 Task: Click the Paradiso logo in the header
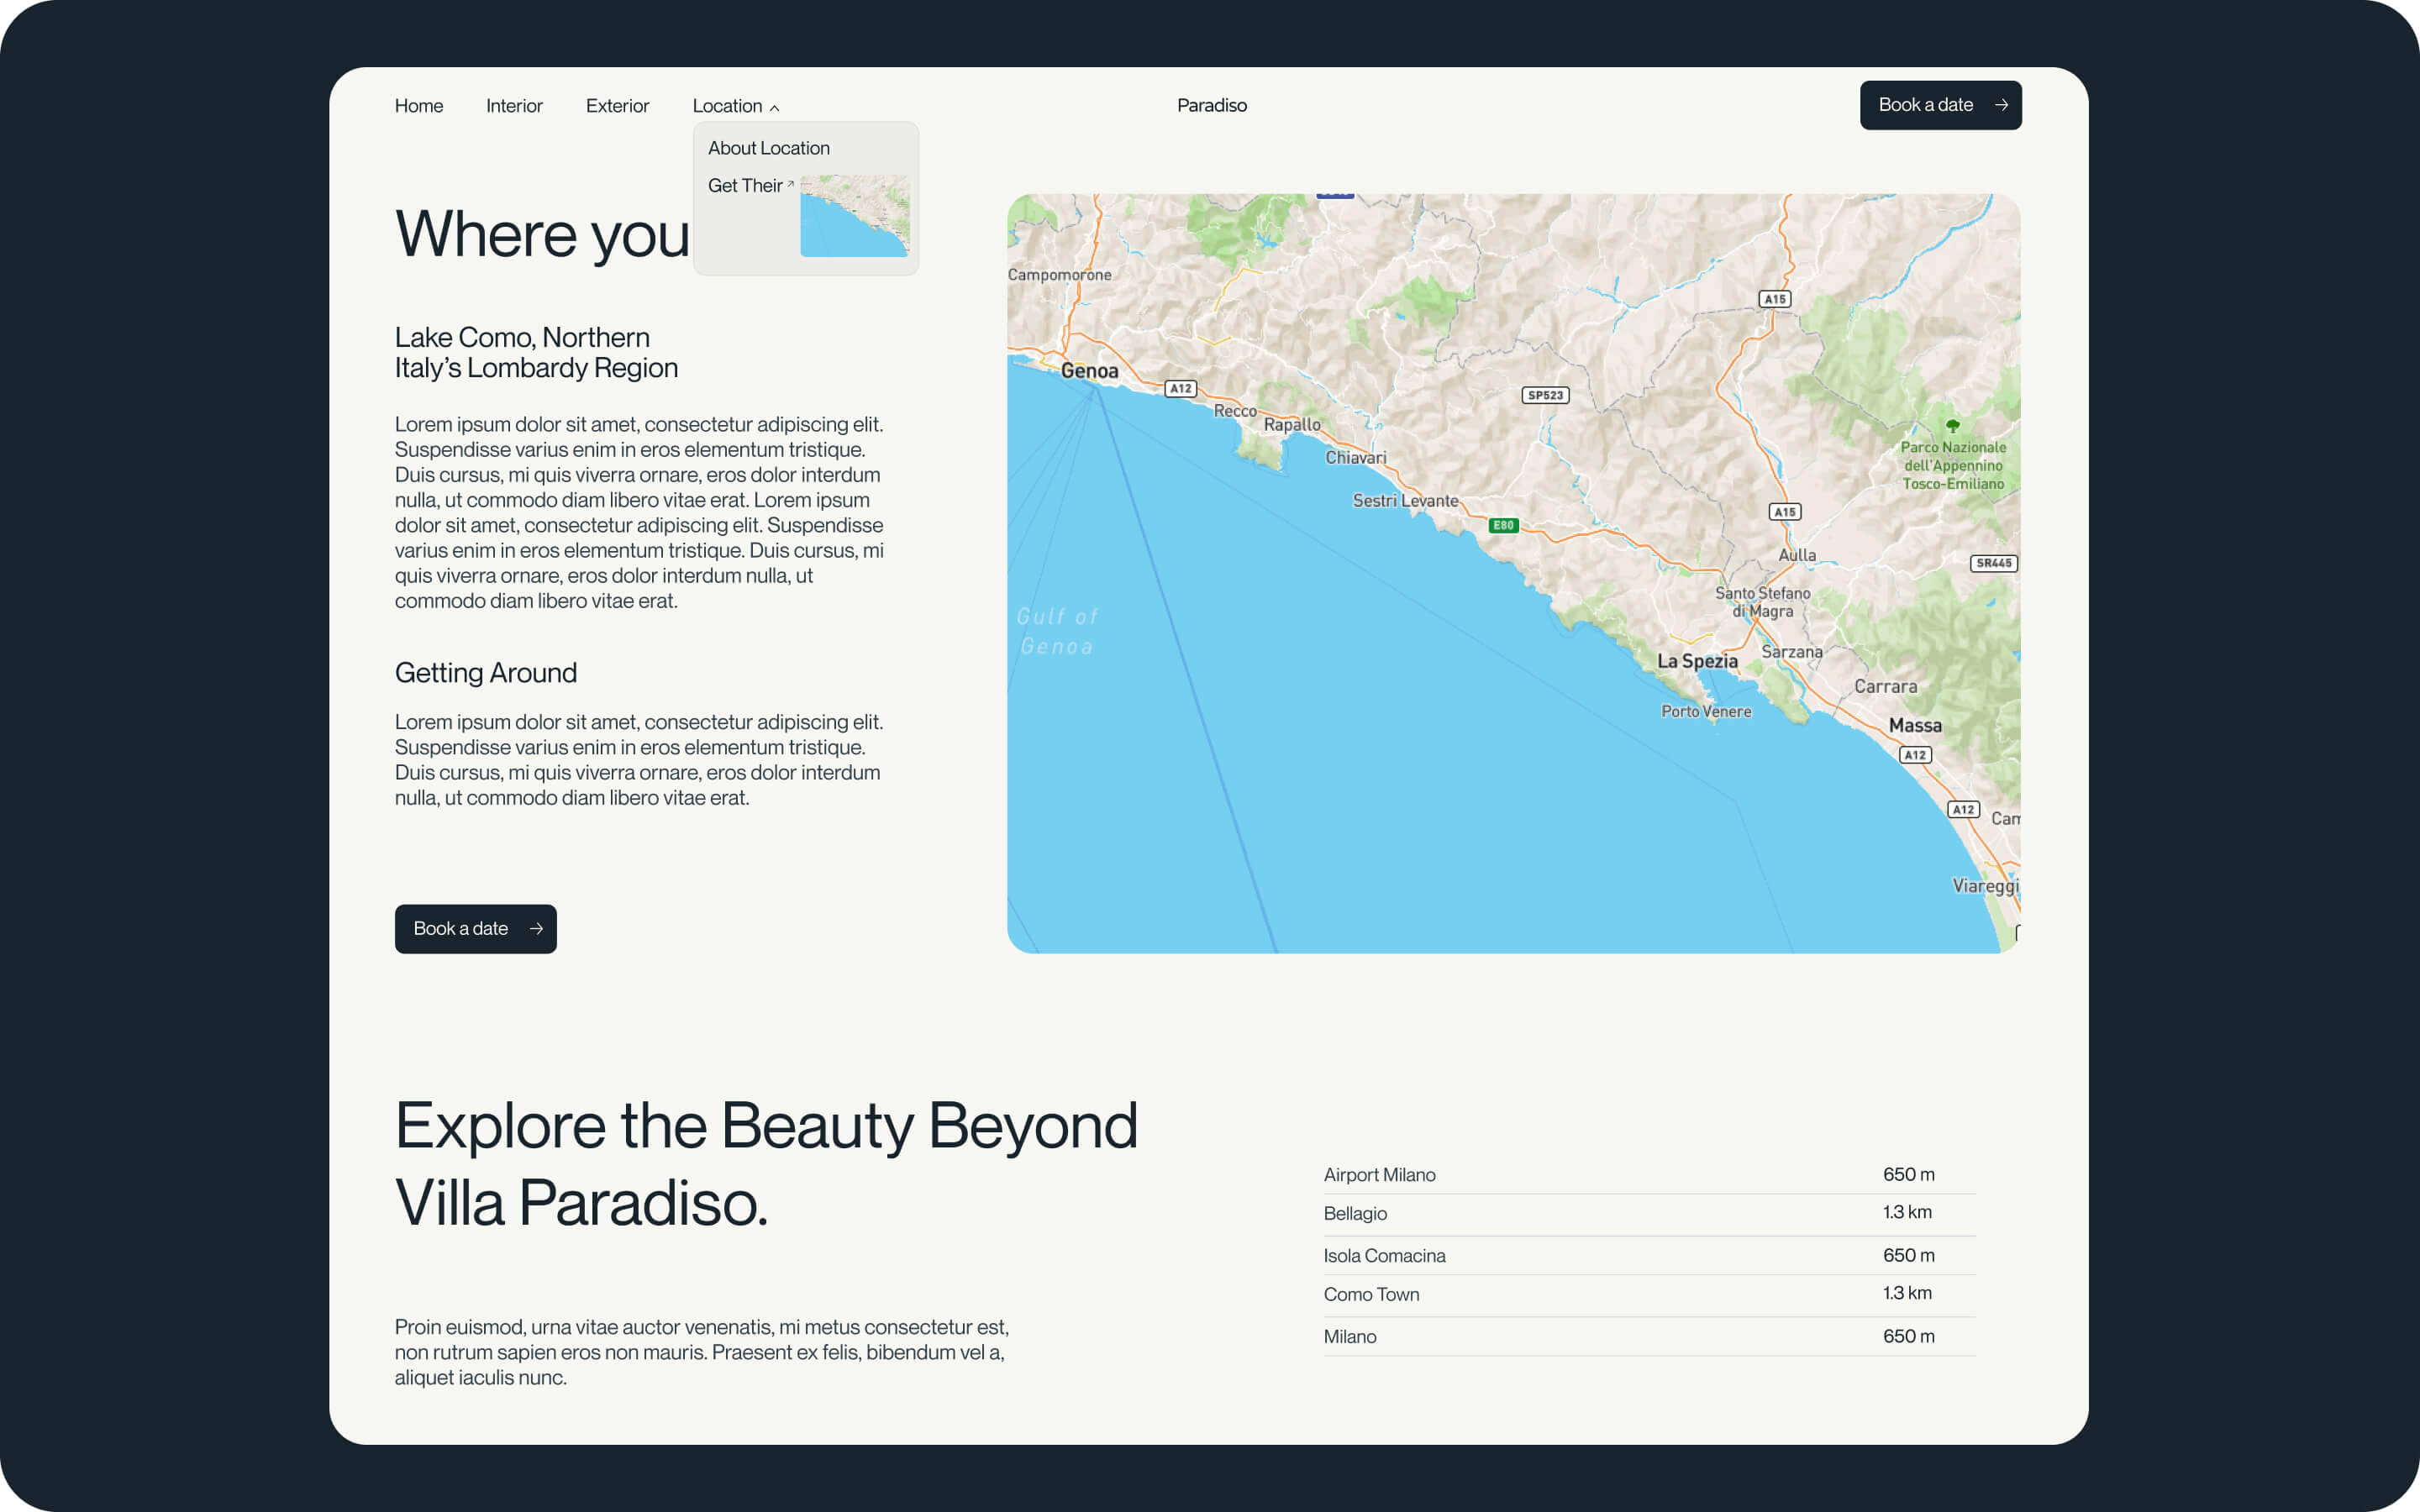tap(1211, 104)
